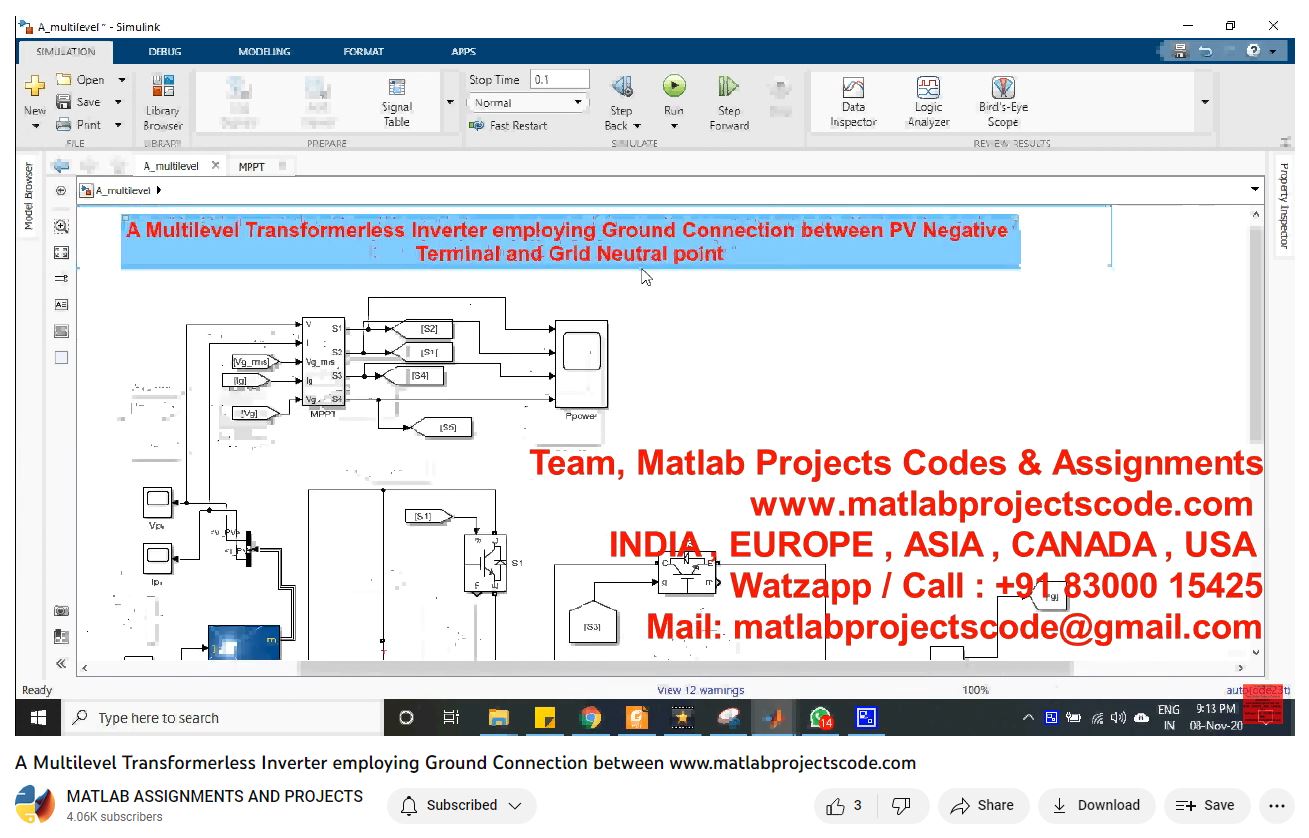Expand the Run options arrow

click(x=674, y=126)
